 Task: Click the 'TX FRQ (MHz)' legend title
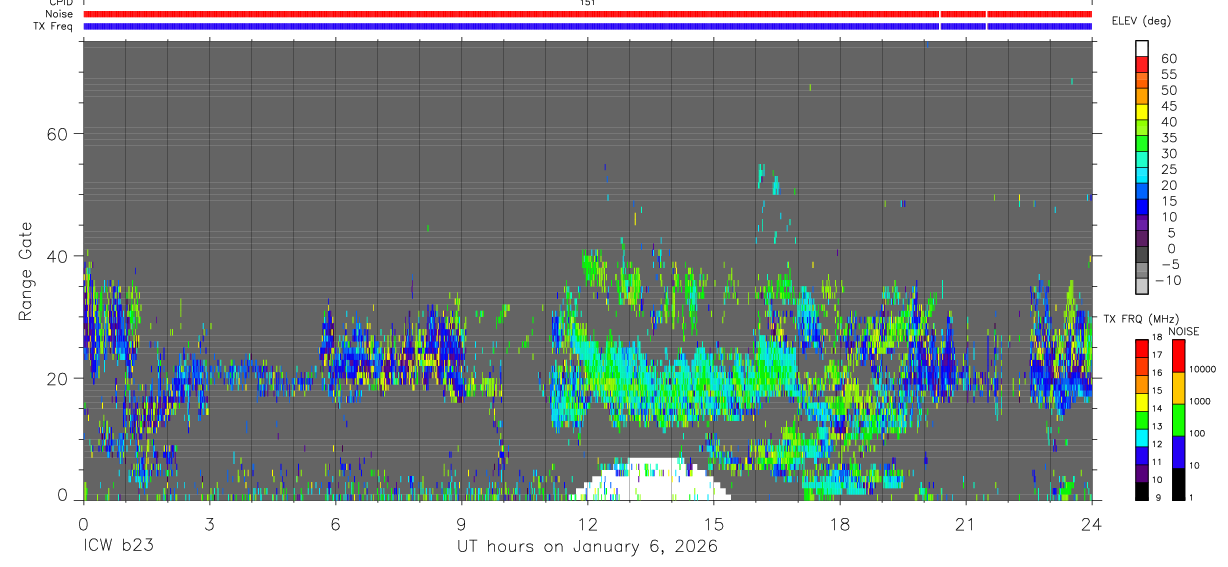pyautogui.click(x=1141, y=318)
